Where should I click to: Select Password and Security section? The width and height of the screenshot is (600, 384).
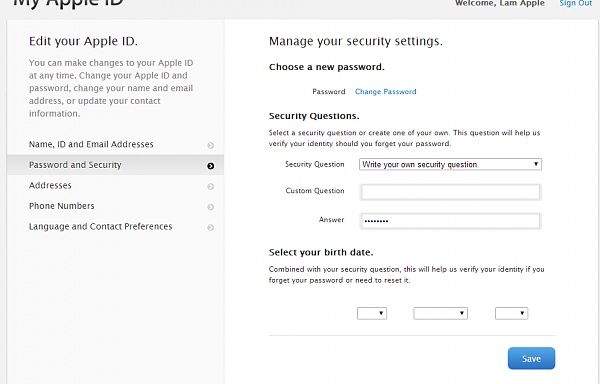click(115, 165)
